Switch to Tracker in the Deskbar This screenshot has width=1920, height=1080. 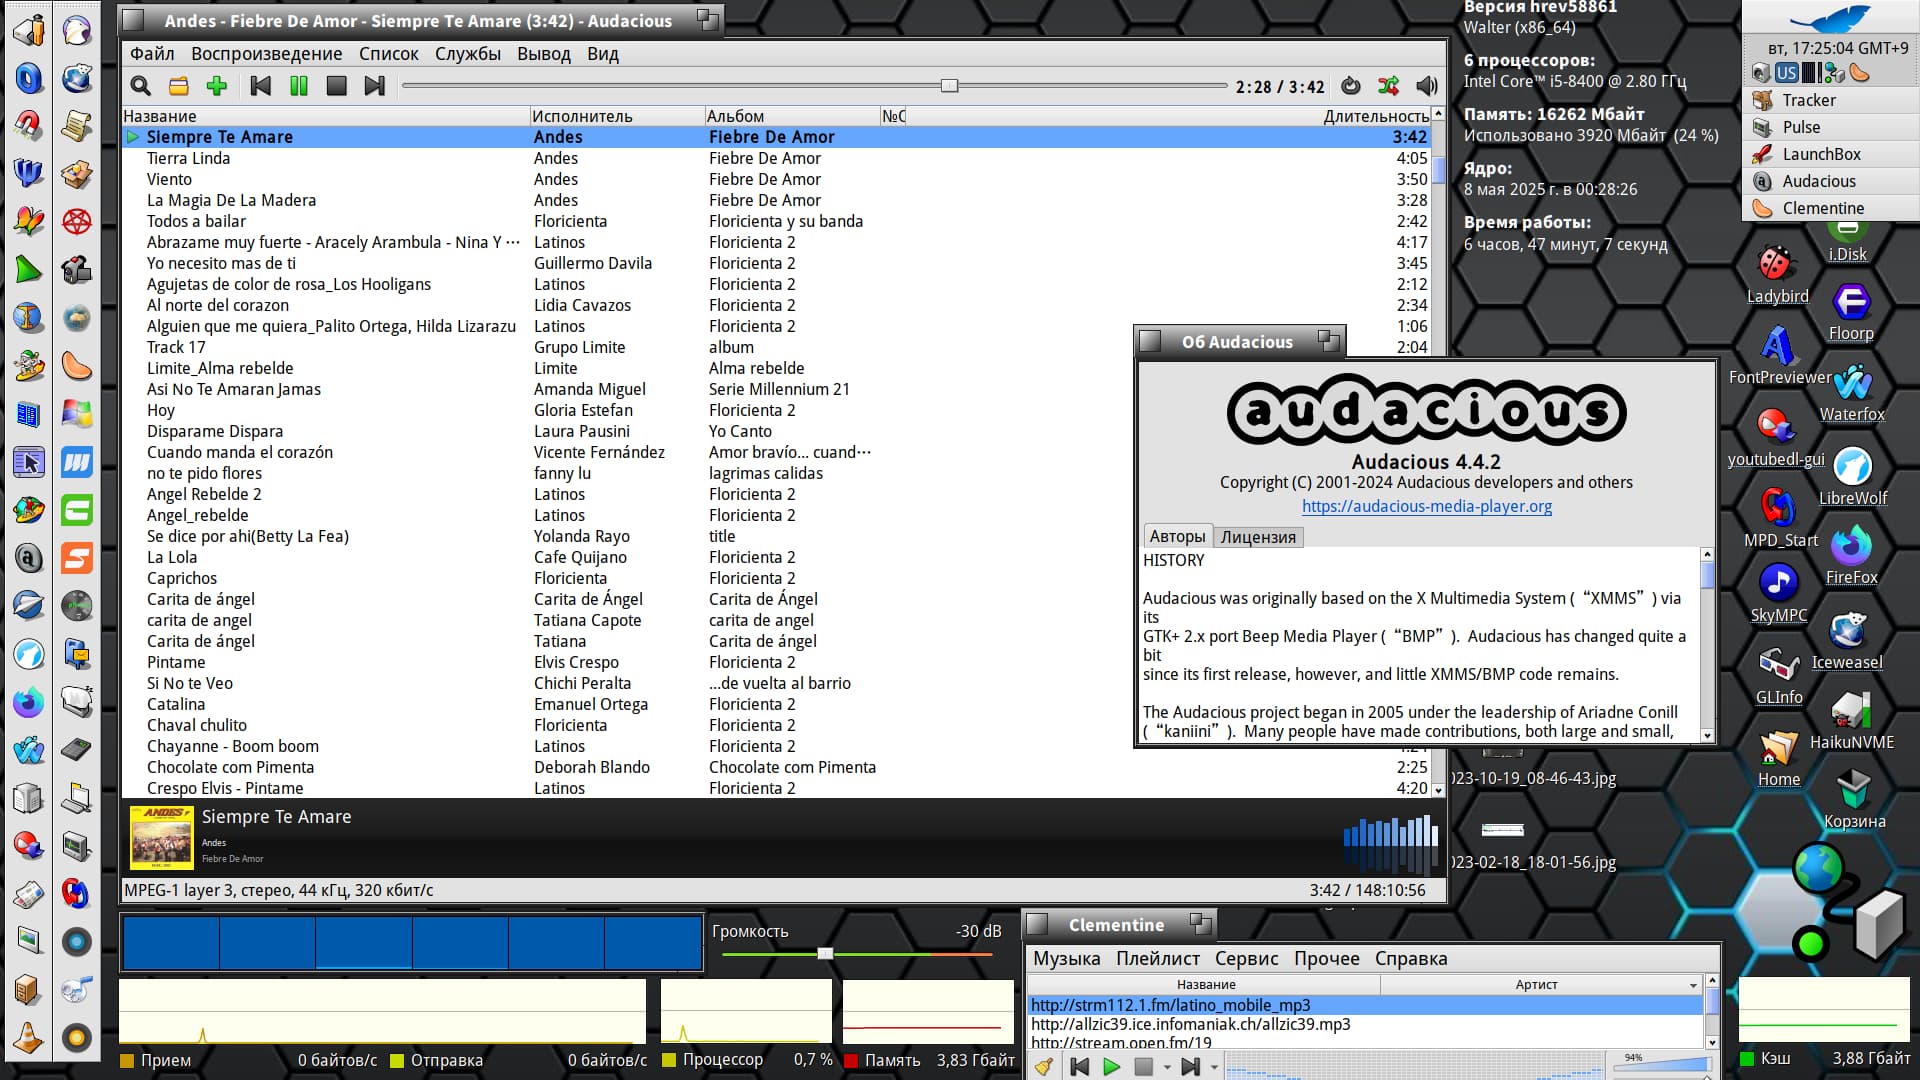click(x=1831, y=100)
